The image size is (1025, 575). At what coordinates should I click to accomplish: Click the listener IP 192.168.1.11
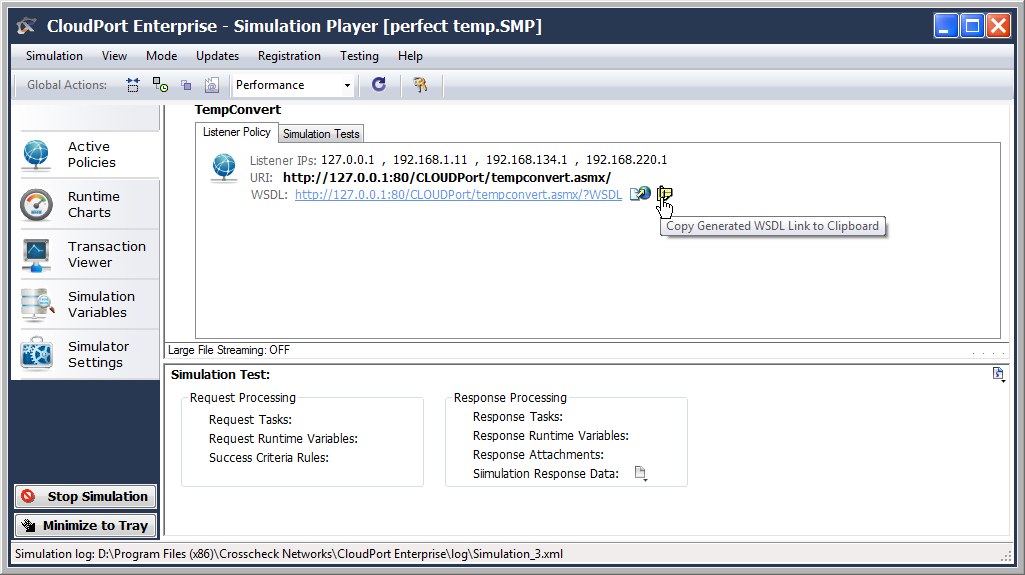click(x=430, y=159)
